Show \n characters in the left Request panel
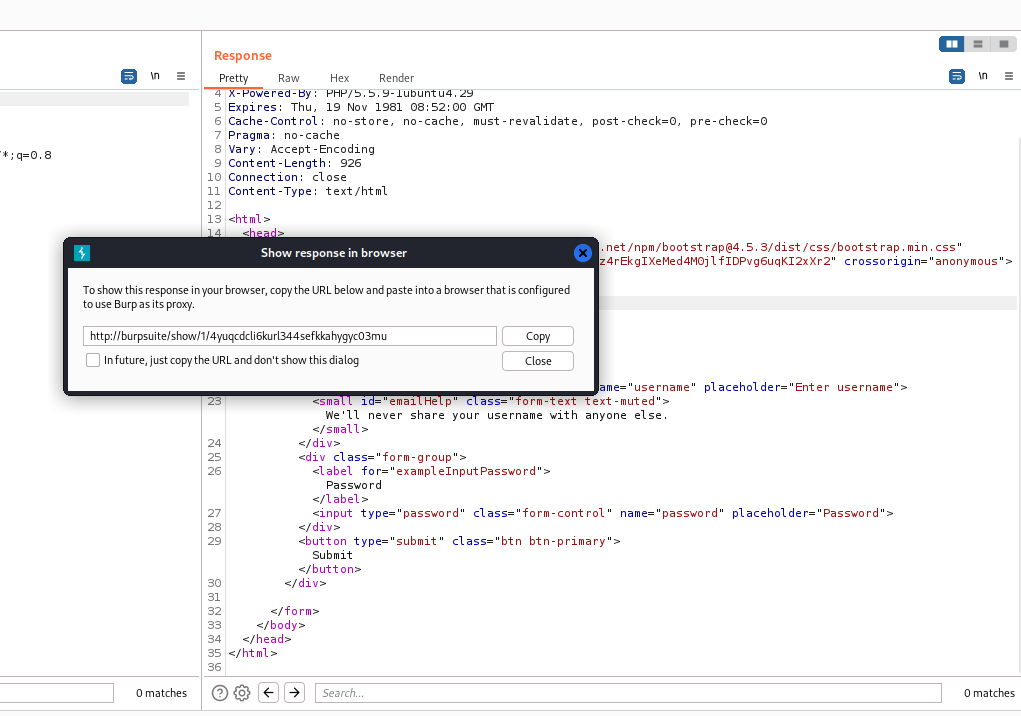Image resolution: width=1021 pixels, height=716 pixels. tap(155, 76)
